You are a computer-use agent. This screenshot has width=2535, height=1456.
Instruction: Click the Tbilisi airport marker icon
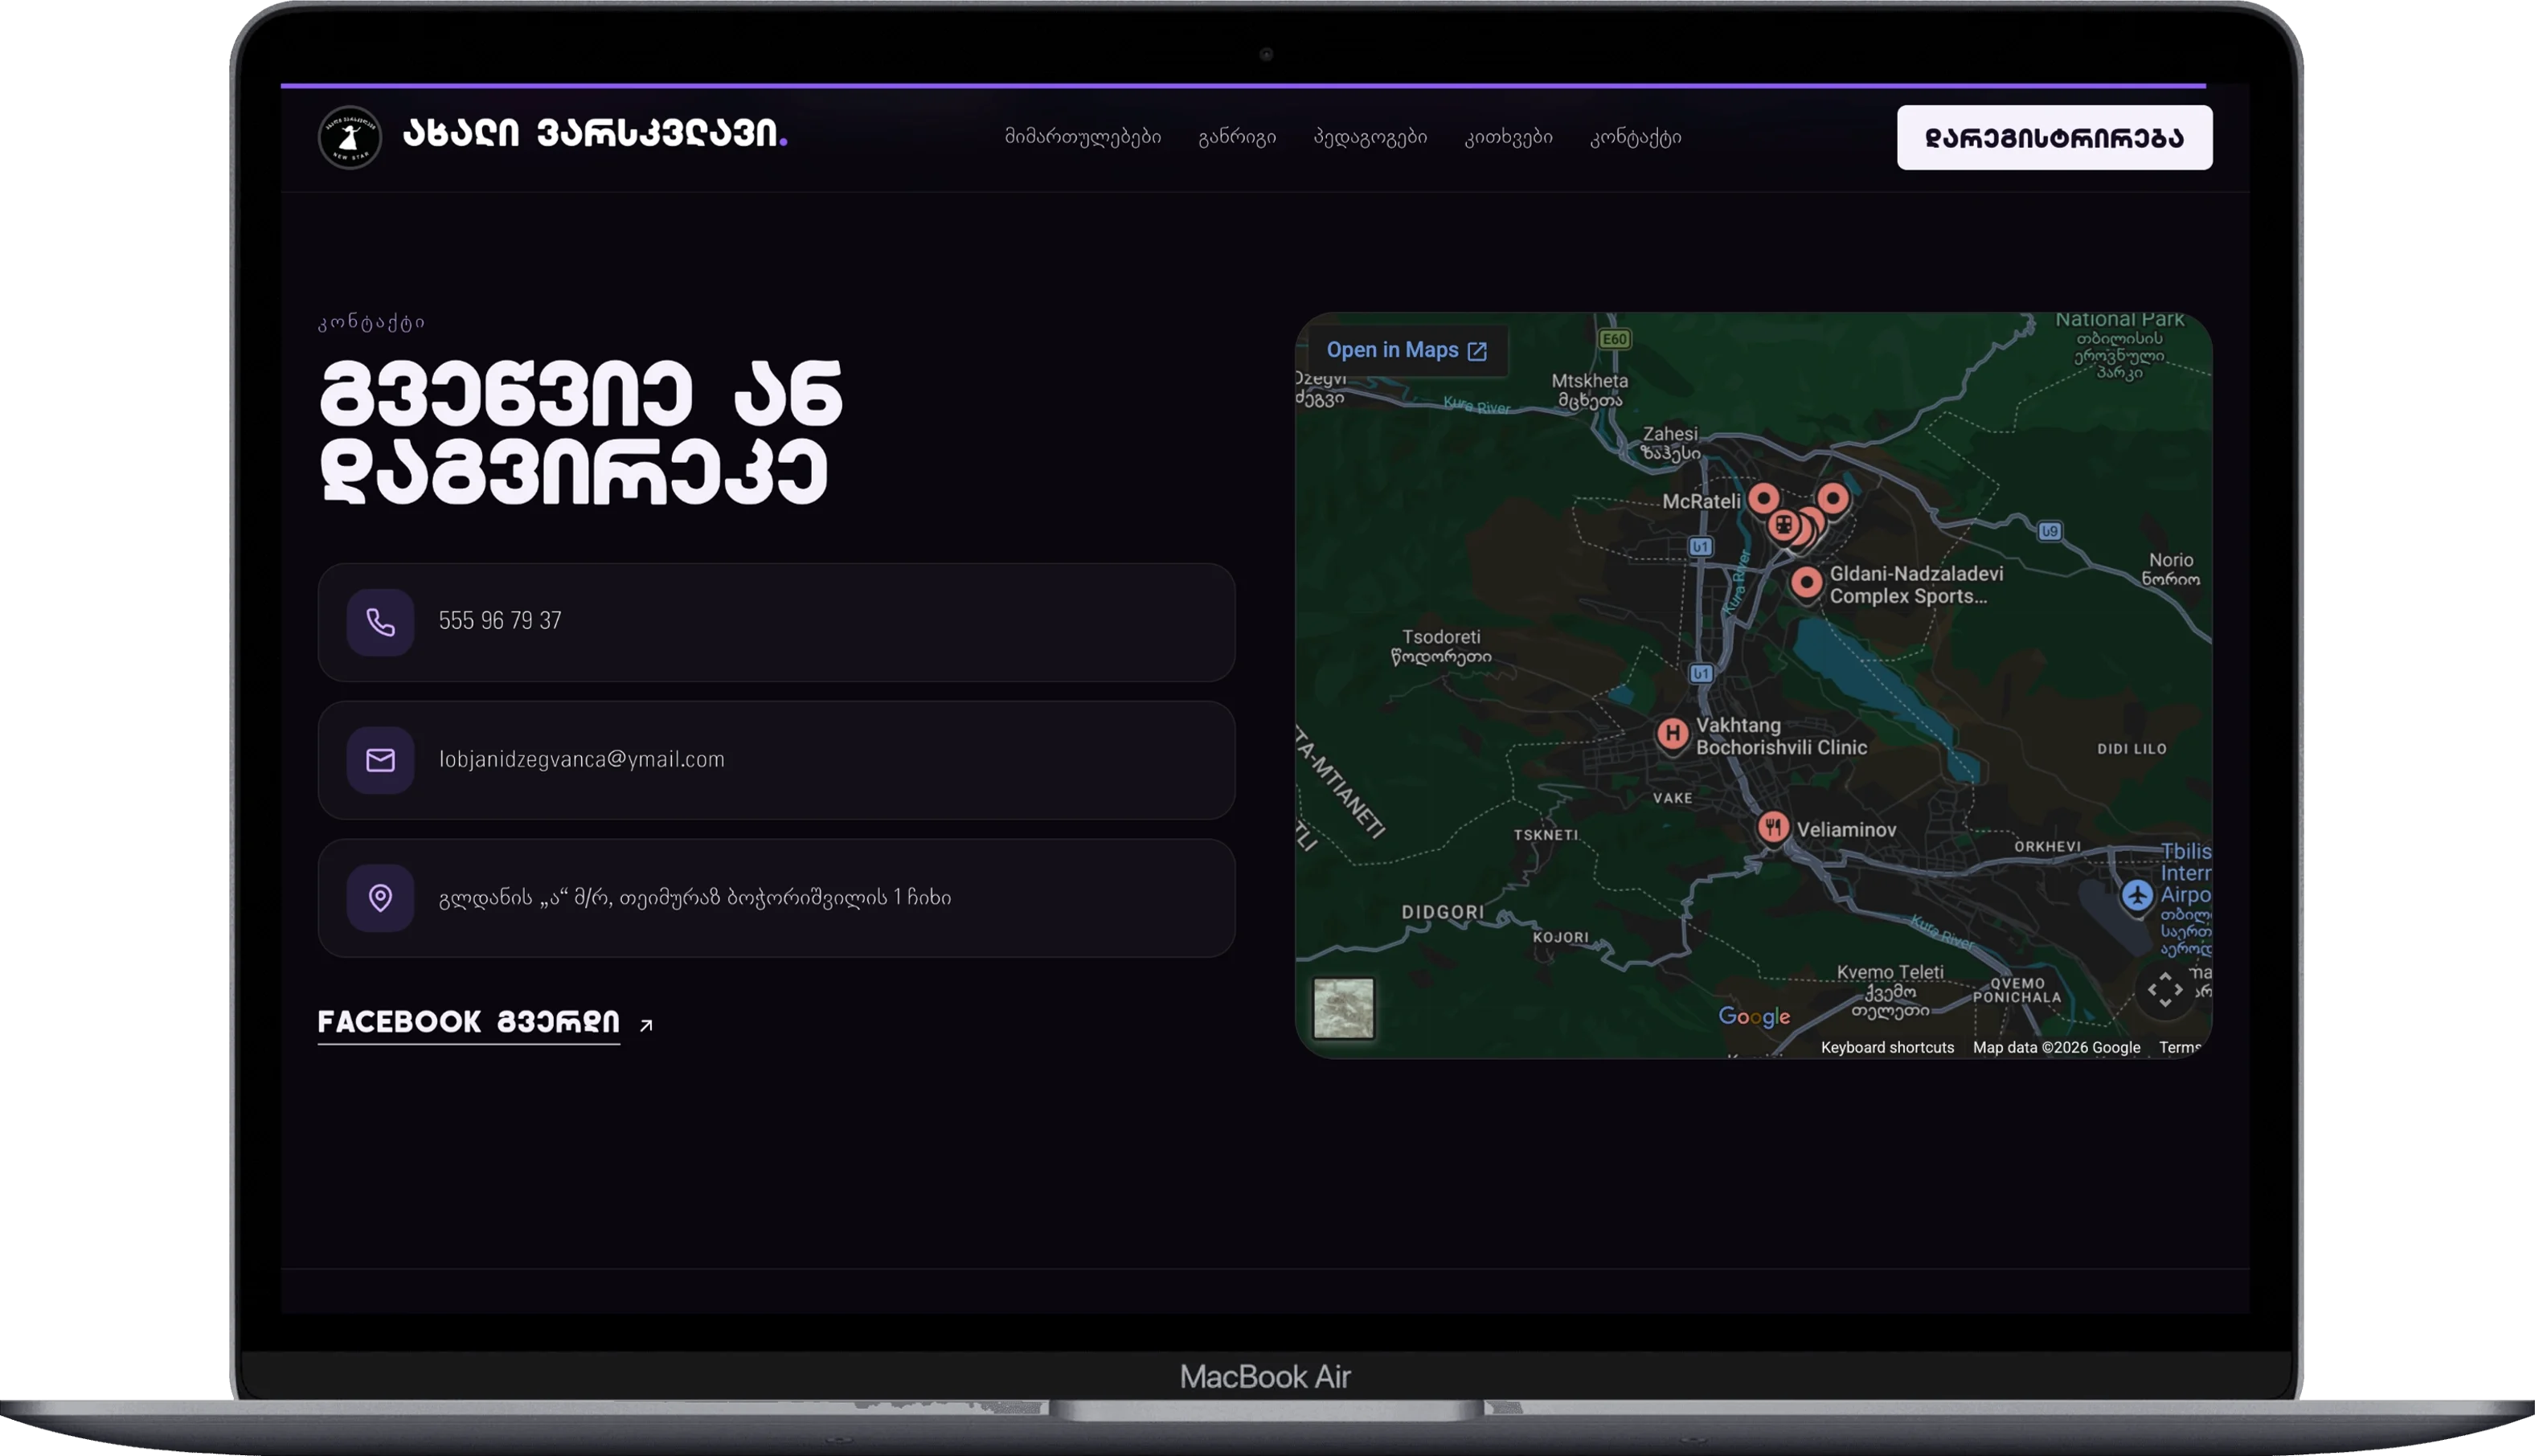[x=2137, y=895]
